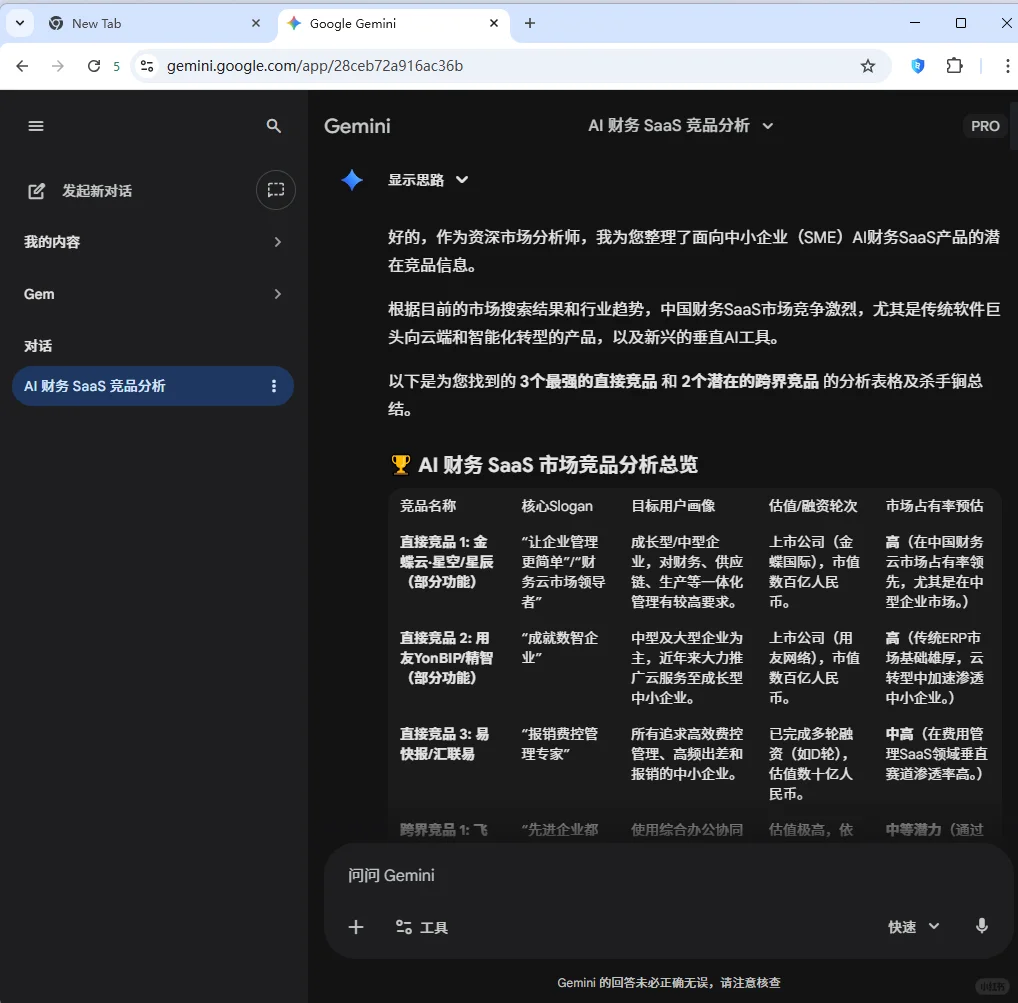Click the address bar URL
Screen dimensions: 1018x1003
(315, 66)
